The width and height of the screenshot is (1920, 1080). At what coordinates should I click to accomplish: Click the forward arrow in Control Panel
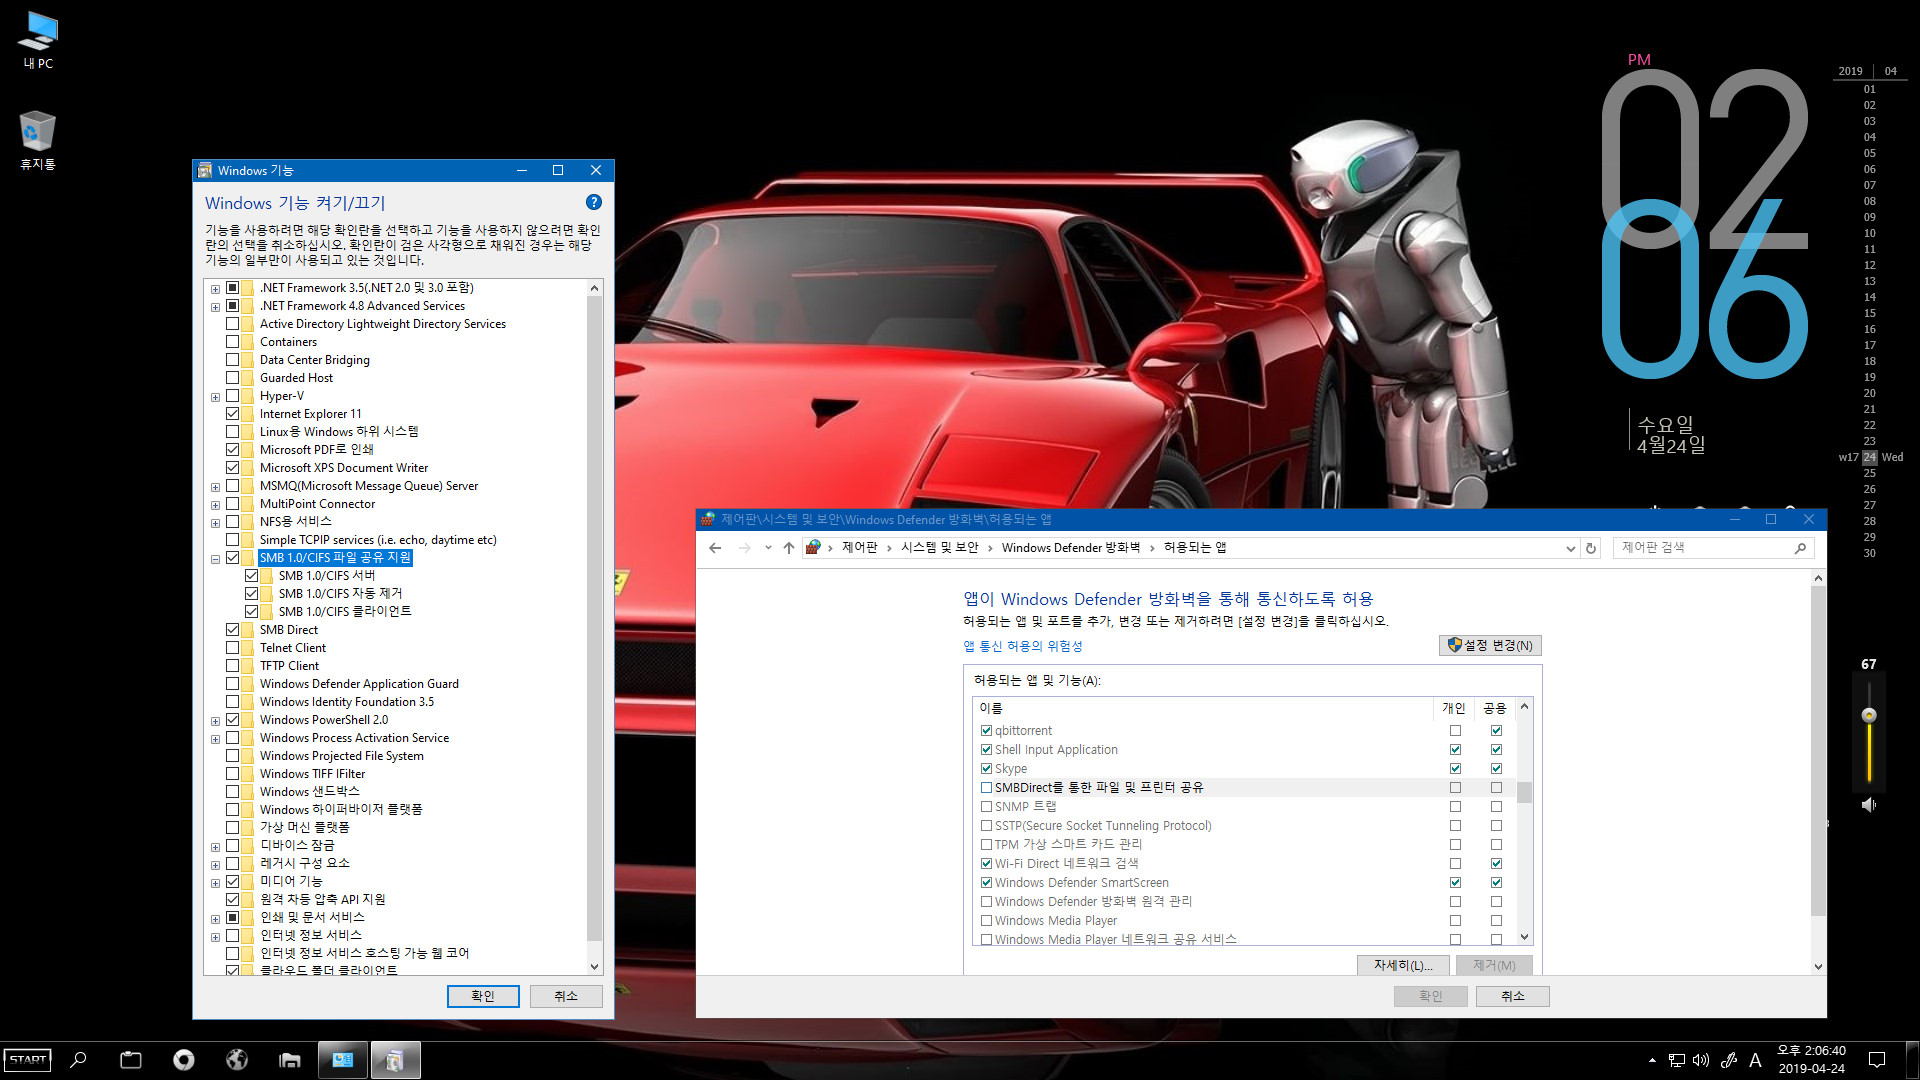(x=744, y=548)
